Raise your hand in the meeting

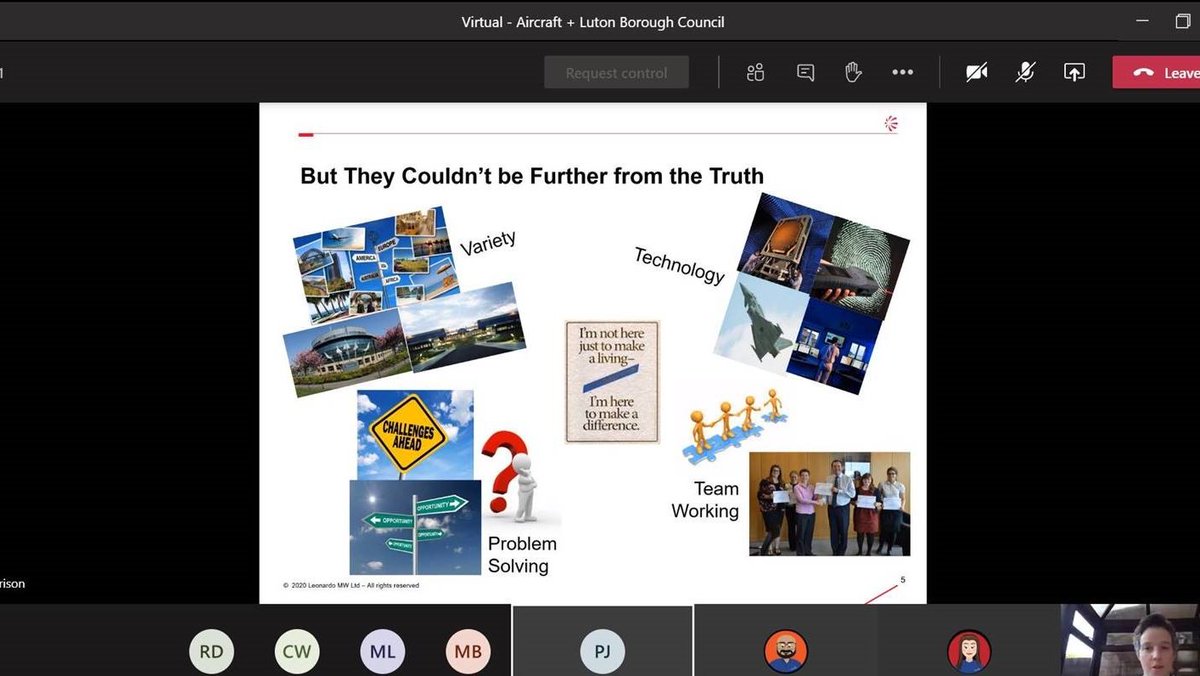853,72
